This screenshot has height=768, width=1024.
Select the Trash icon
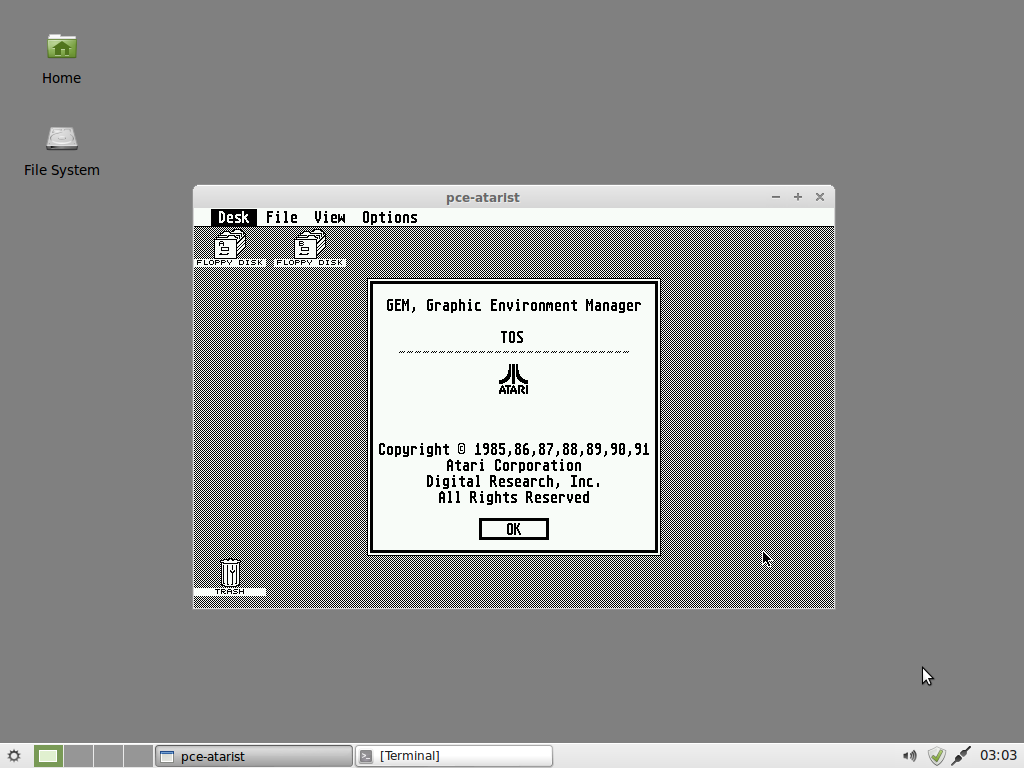[230, 577]
